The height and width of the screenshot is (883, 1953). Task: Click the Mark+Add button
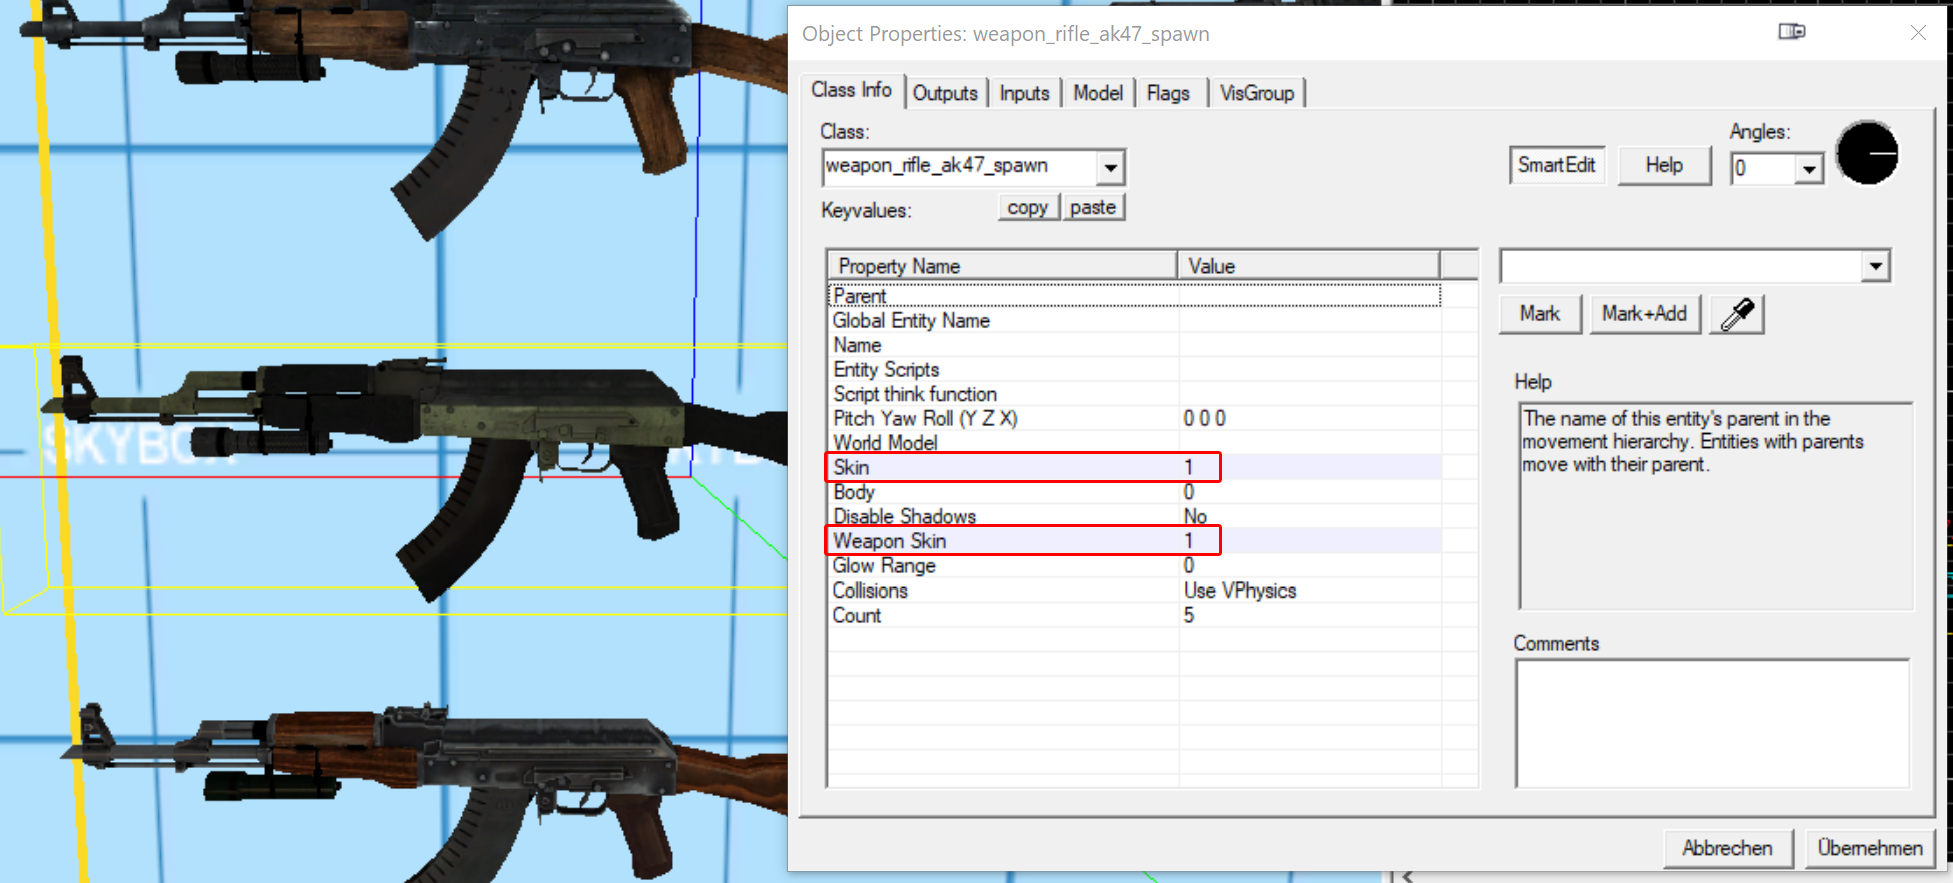point(1644,314)
